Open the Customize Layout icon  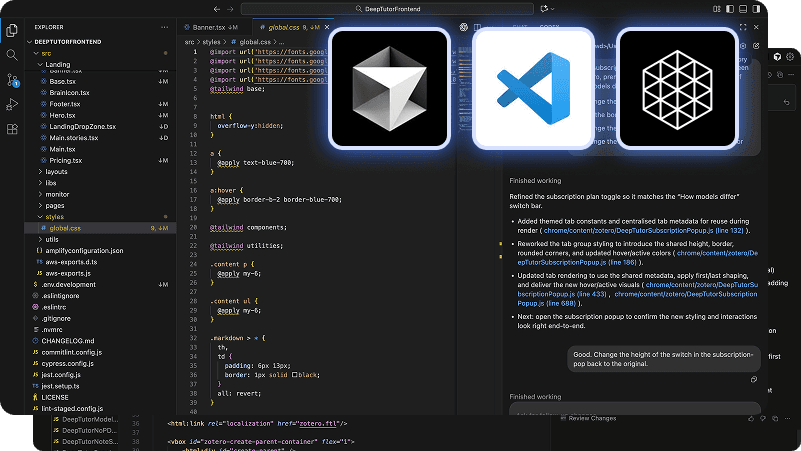click(x=717, y=9)
